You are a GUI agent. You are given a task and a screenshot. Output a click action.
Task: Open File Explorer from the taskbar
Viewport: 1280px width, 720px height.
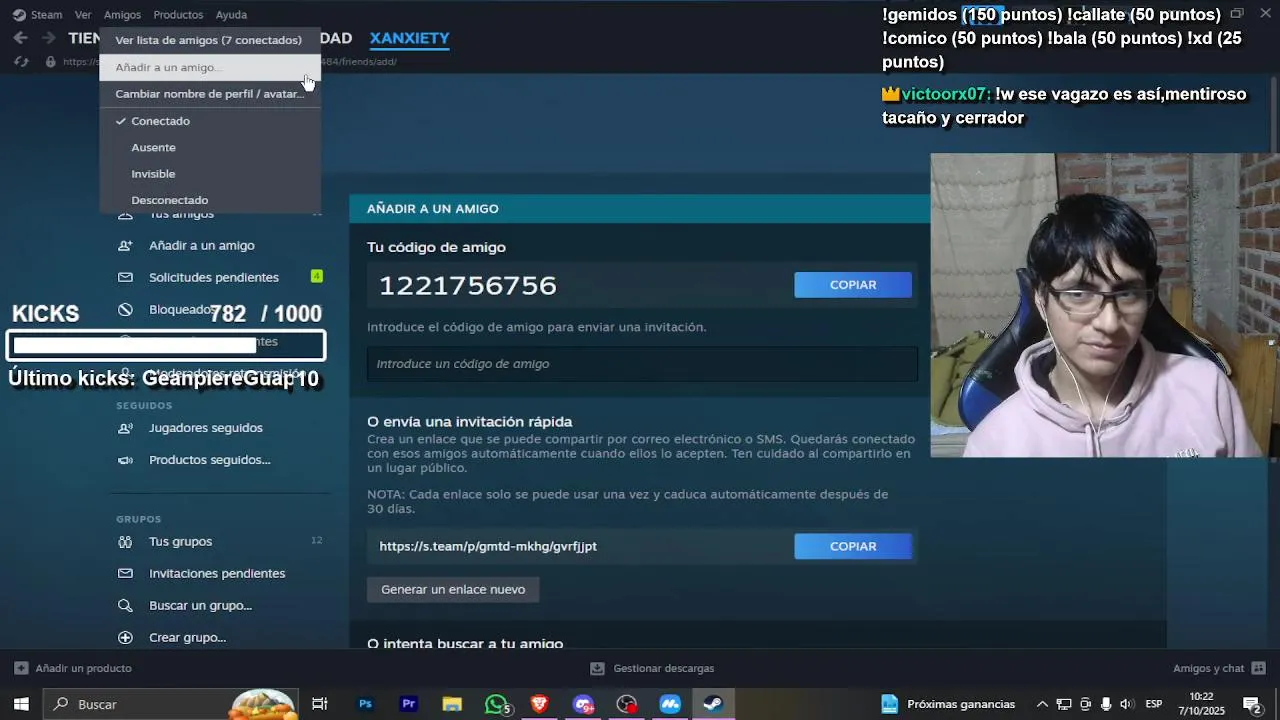[x=452, y=704]
